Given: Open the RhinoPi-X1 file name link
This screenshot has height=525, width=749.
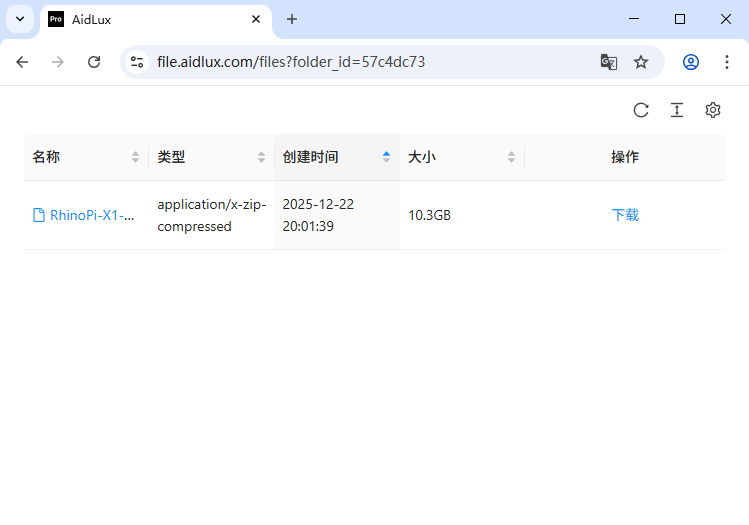Looking at the screenshot, I should click(x=92, y=215).
